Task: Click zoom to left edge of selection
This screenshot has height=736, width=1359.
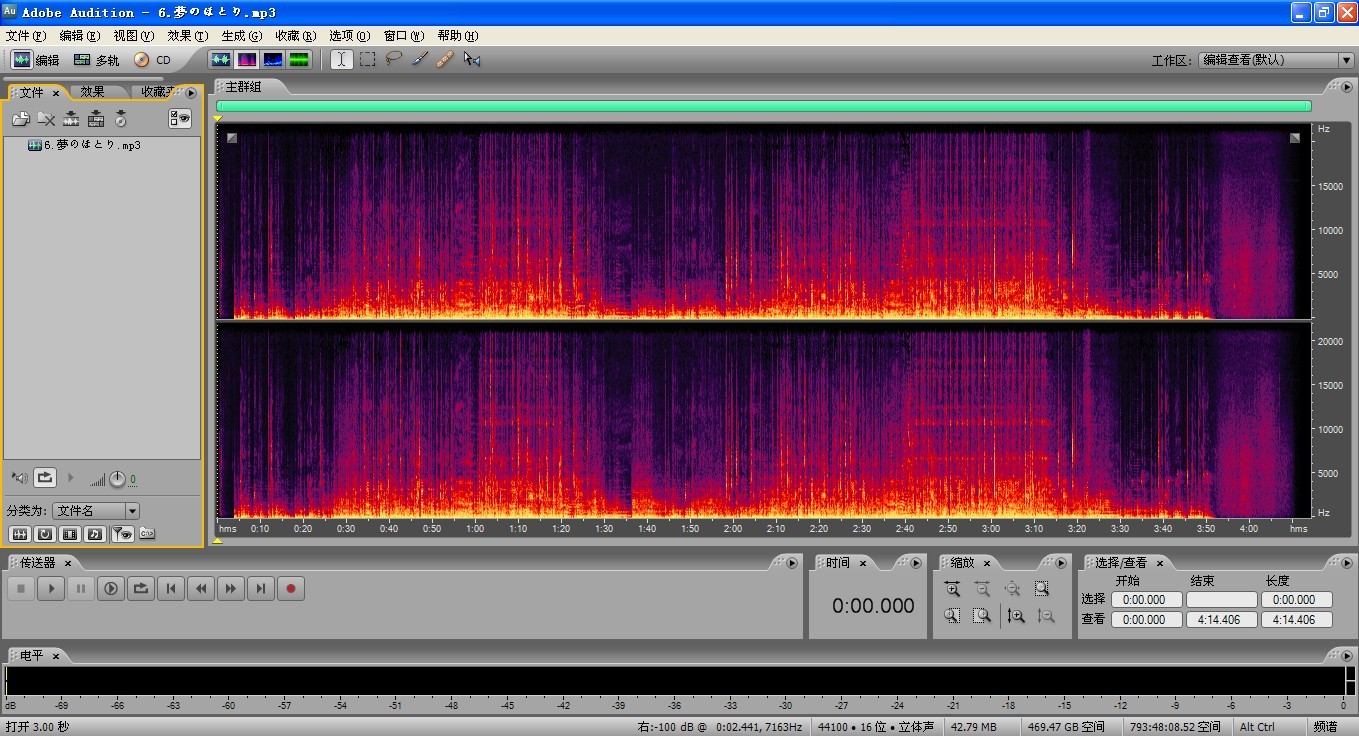Action: 952,616
